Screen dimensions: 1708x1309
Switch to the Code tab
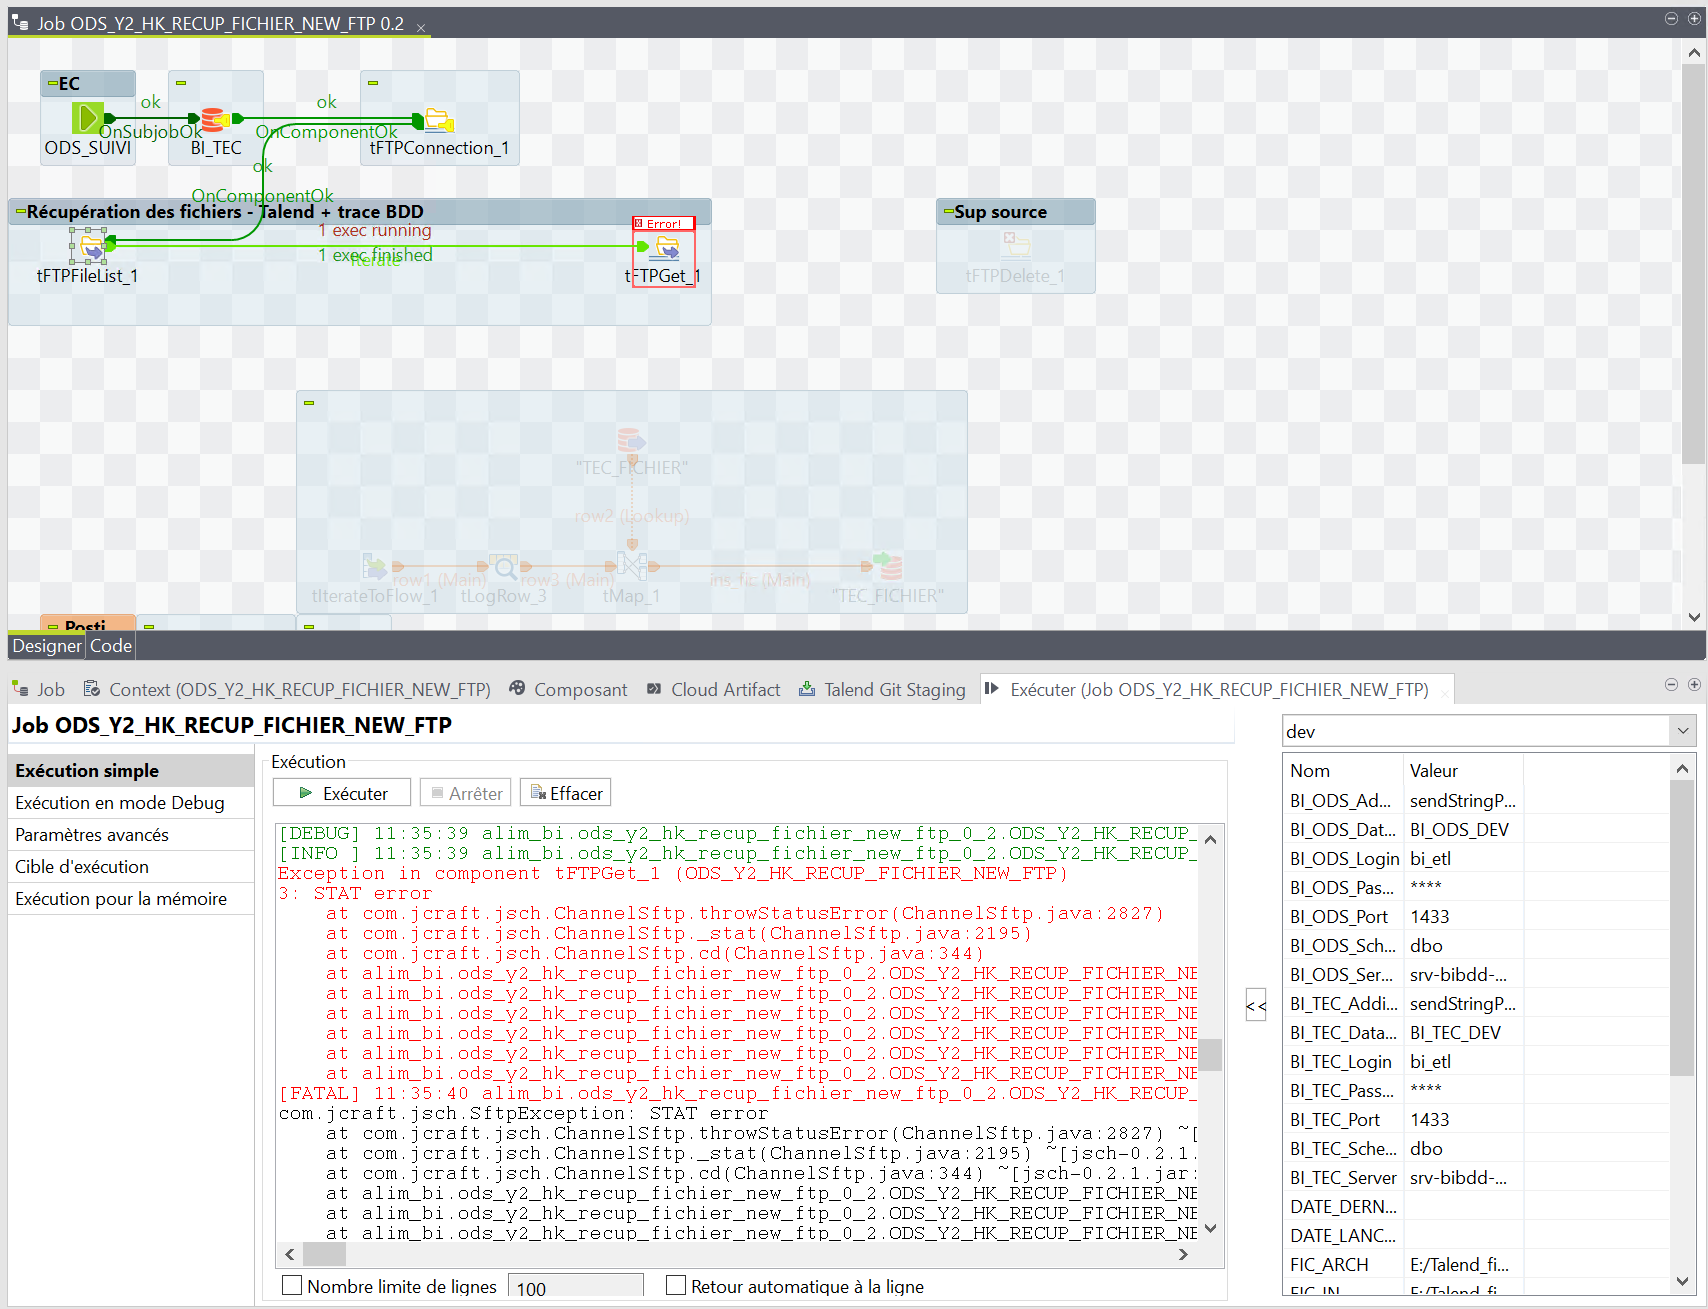[110, 646]
